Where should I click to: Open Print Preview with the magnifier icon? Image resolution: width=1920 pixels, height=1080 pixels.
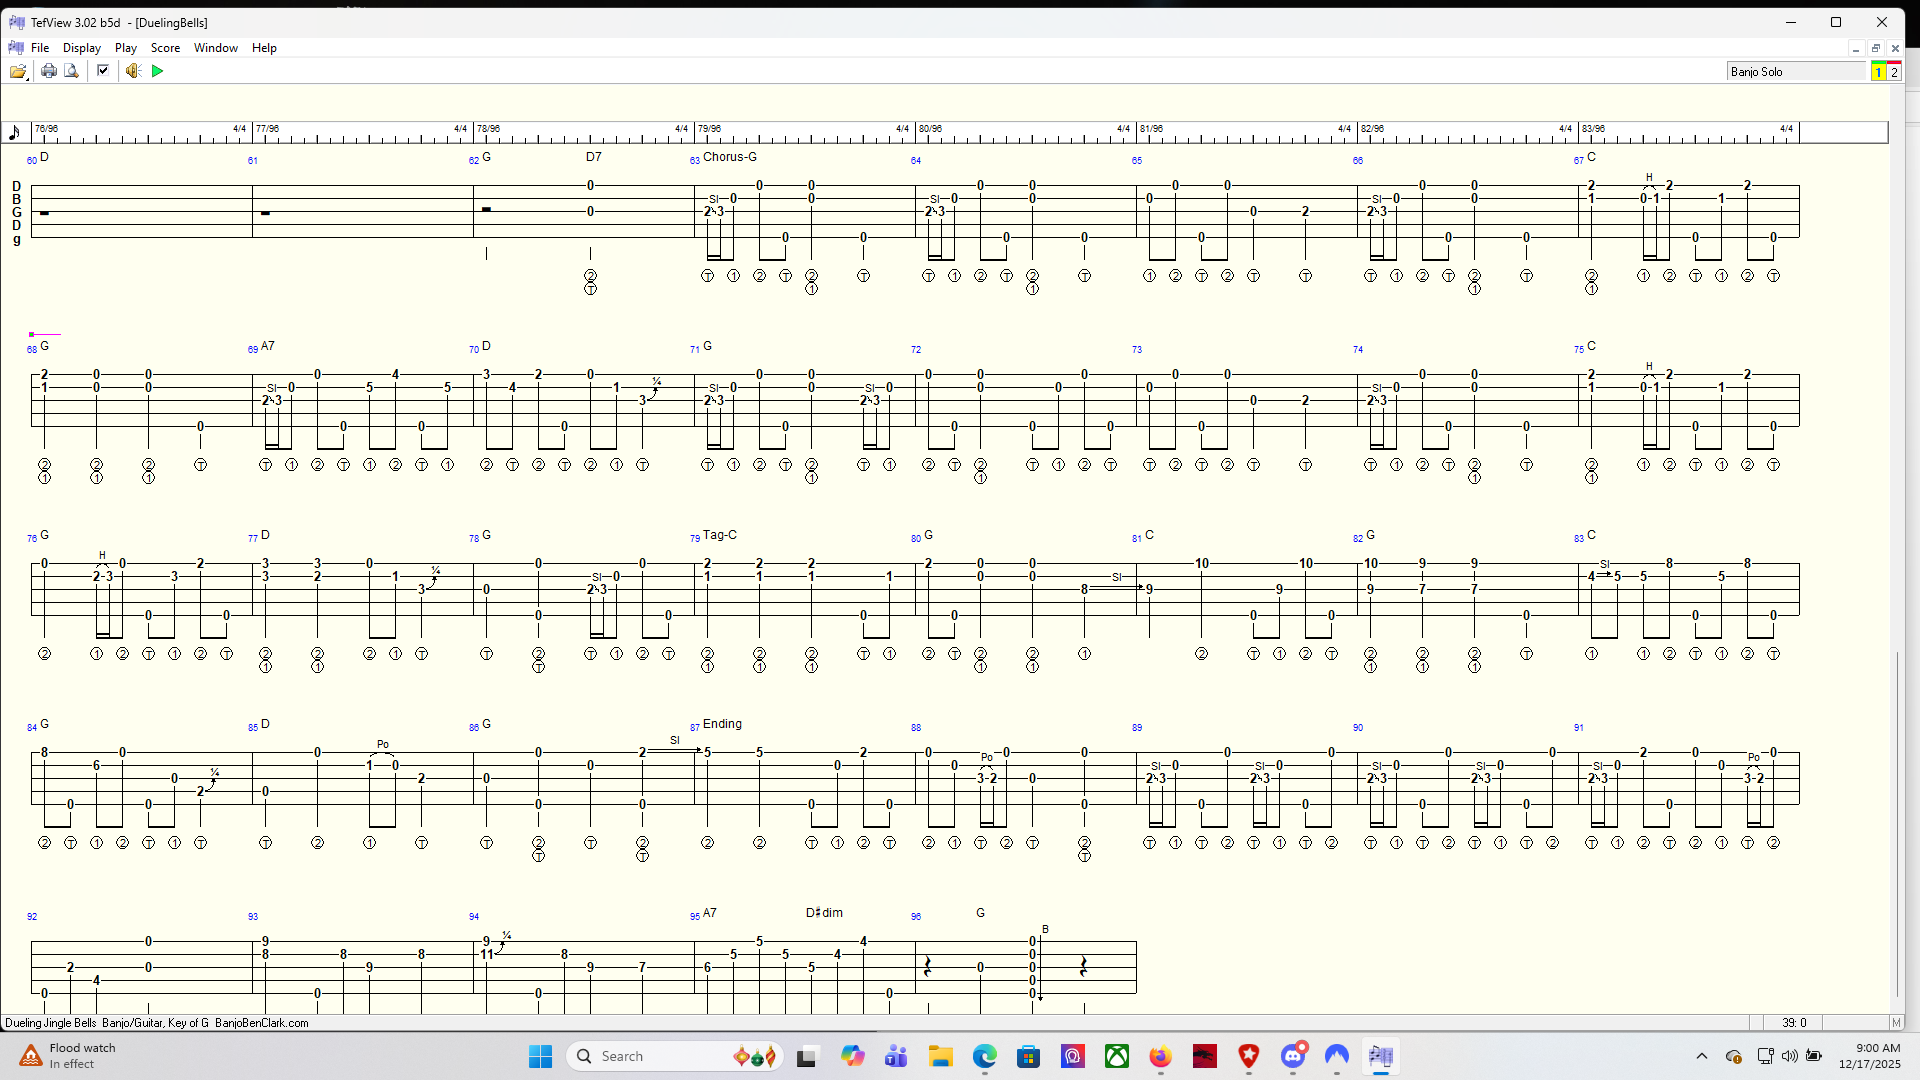point(71,71)
